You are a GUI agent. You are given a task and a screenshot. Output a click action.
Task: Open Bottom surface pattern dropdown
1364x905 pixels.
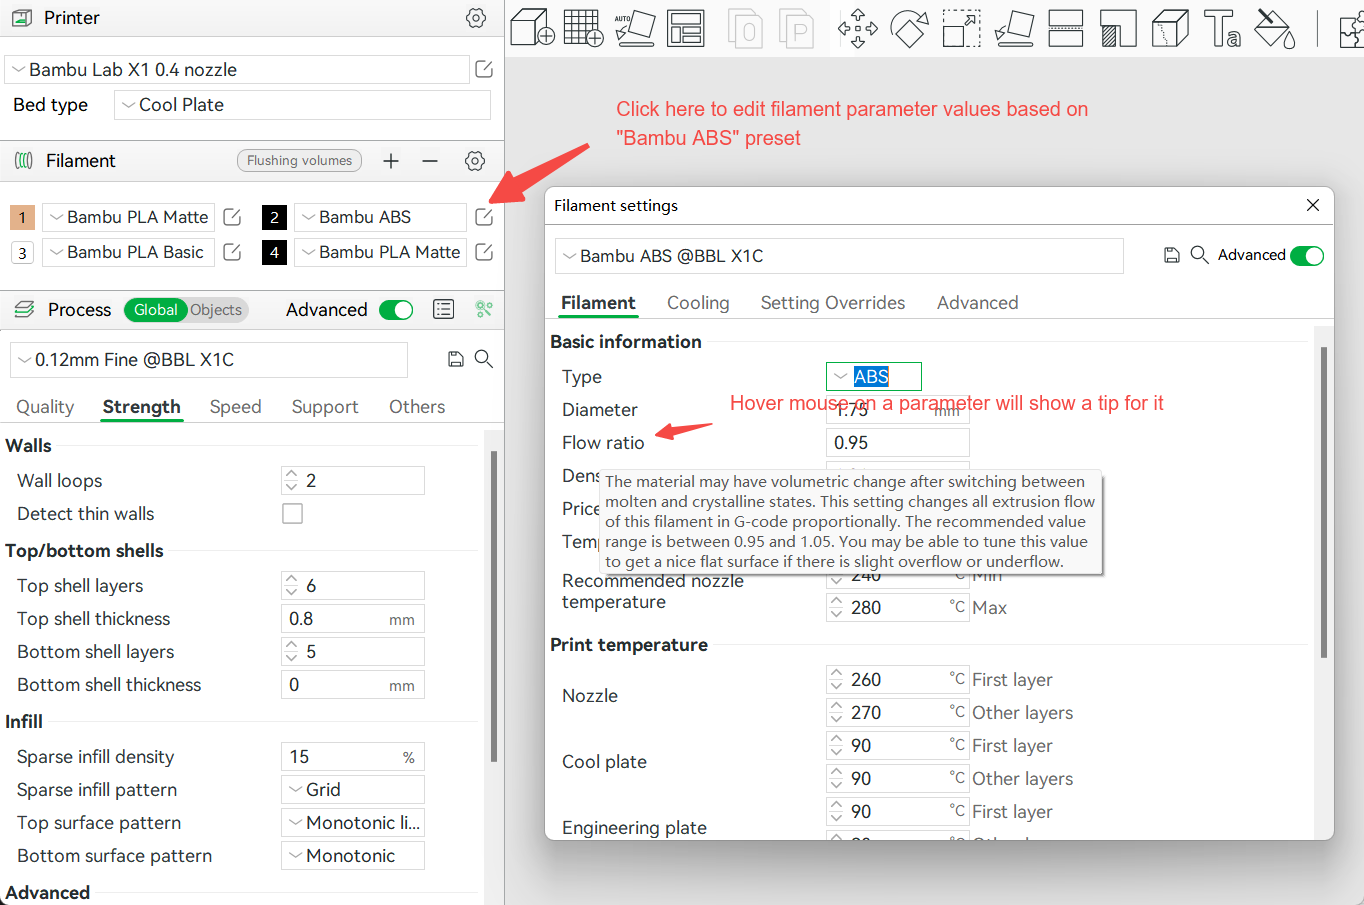[353, 856]
